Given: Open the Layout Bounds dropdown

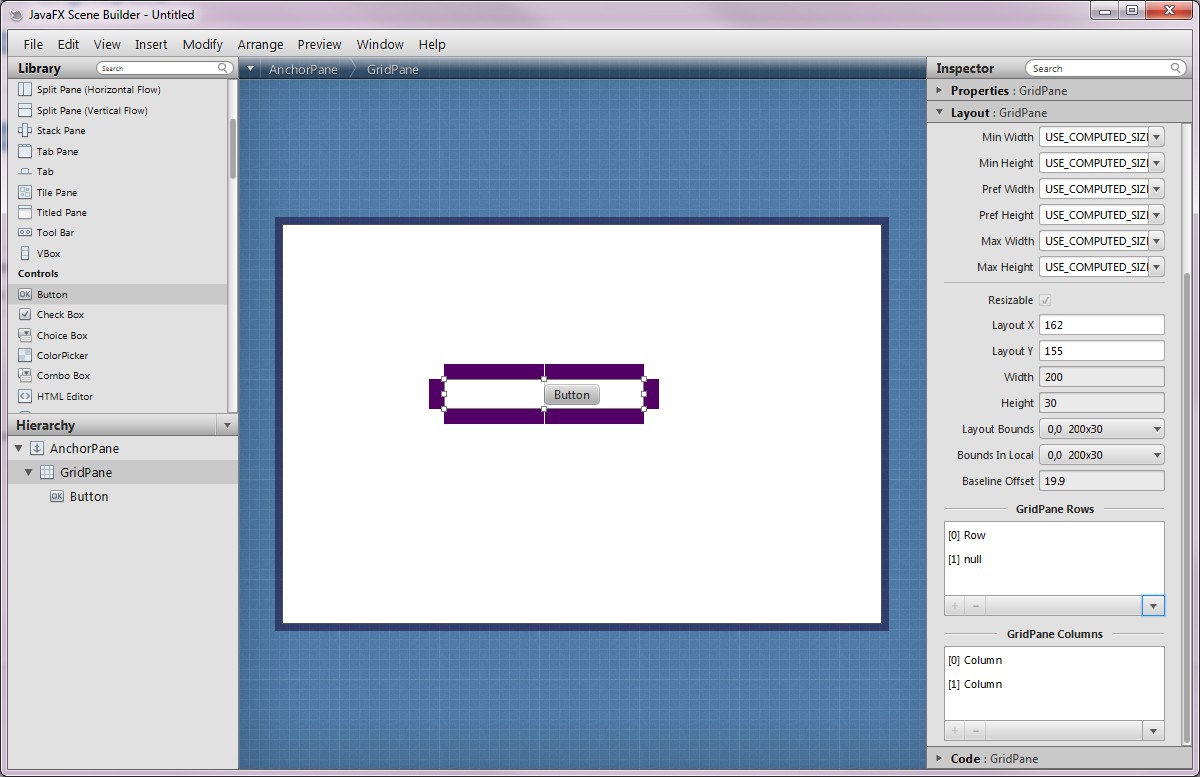Looking at the screenshot, I should (1156, 429).
